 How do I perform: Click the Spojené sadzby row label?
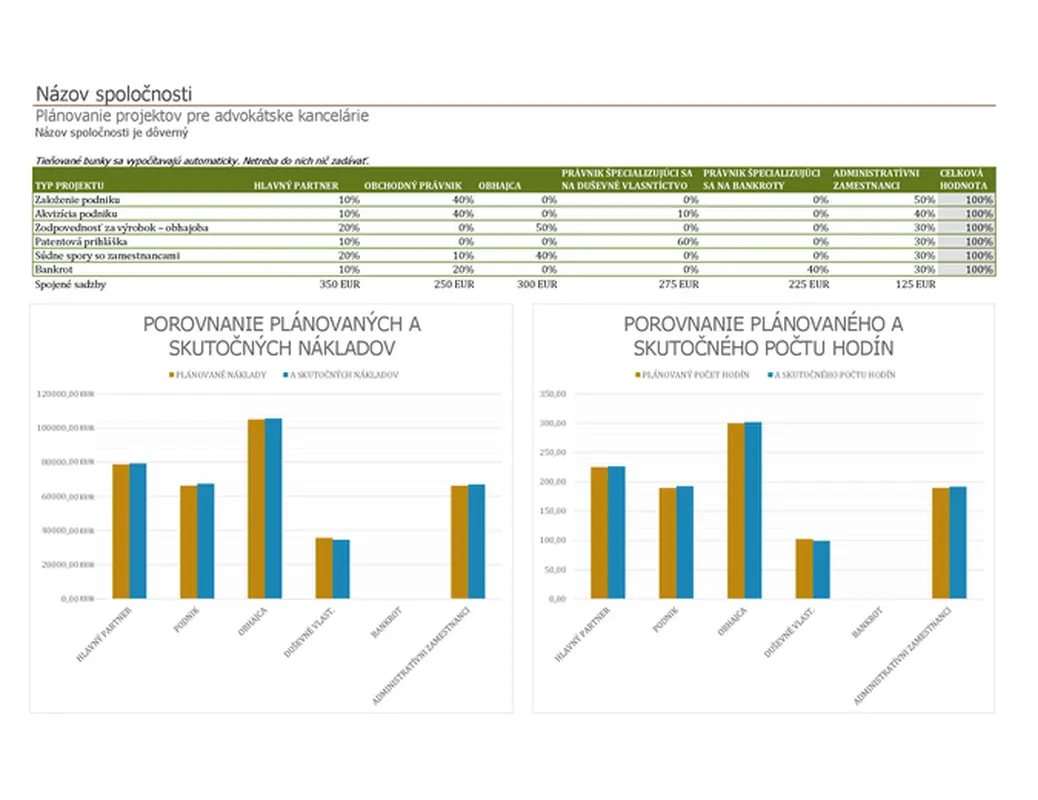point(70,284)
